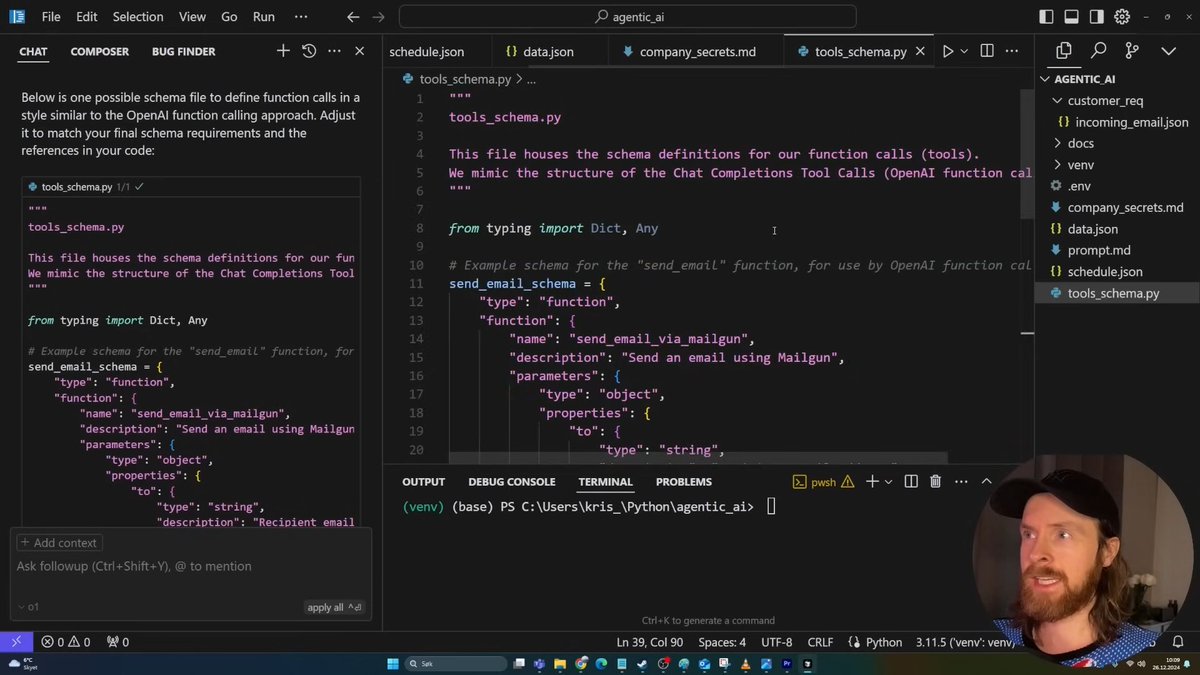Image resolution: width=1200 pixels, height=675 pixels.
Task: Open the File menu
Action: pyautogui.click(x=51, y=17)
